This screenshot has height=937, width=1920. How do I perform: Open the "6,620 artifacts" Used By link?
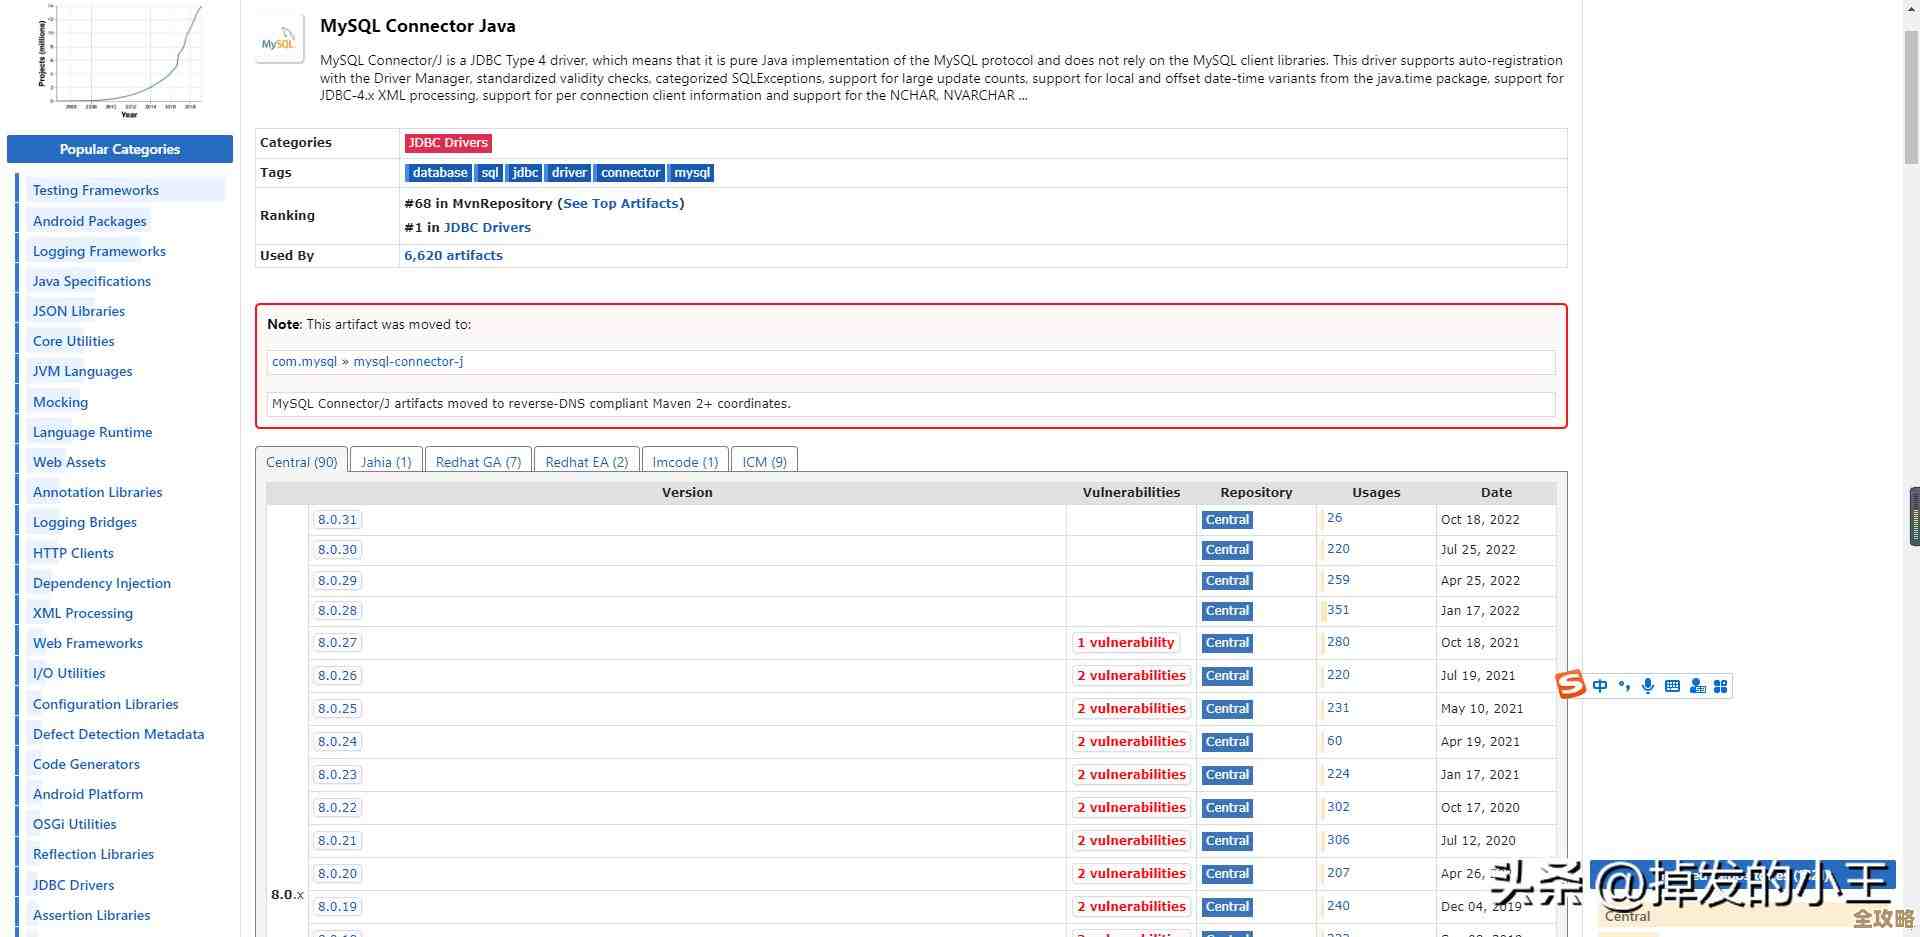pos(453,255)
